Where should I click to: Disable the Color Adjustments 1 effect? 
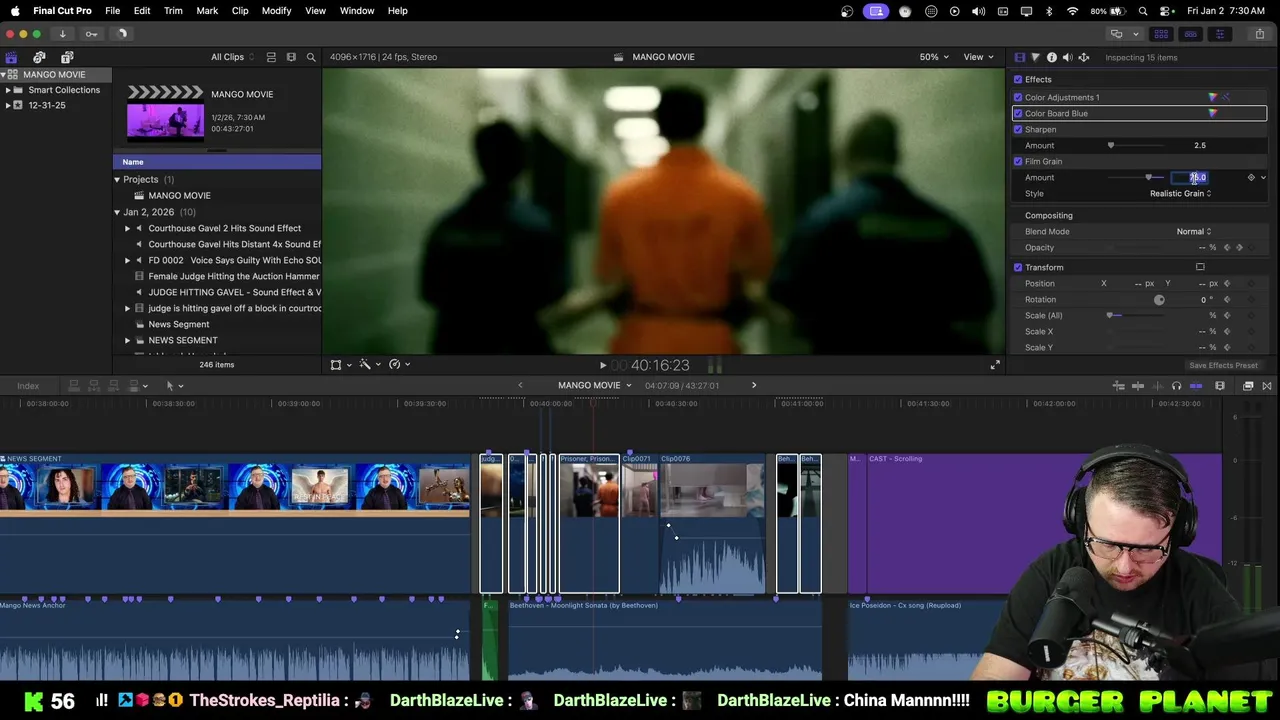1018,97
